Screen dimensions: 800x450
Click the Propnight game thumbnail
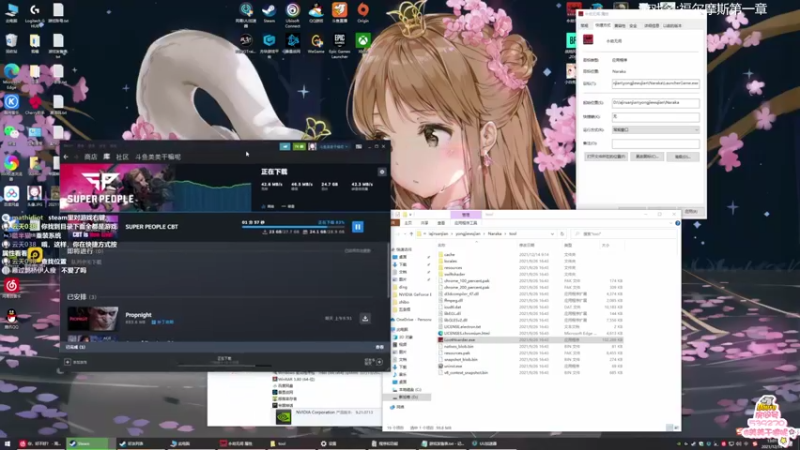click(x=93, y=319)
